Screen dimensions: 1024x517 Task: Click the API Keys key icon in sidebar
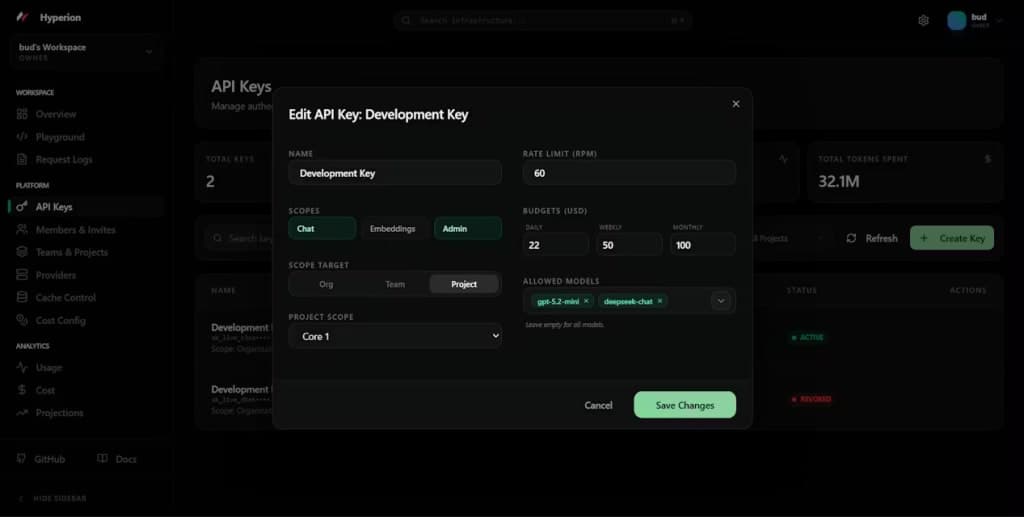[x=22, y=206]
